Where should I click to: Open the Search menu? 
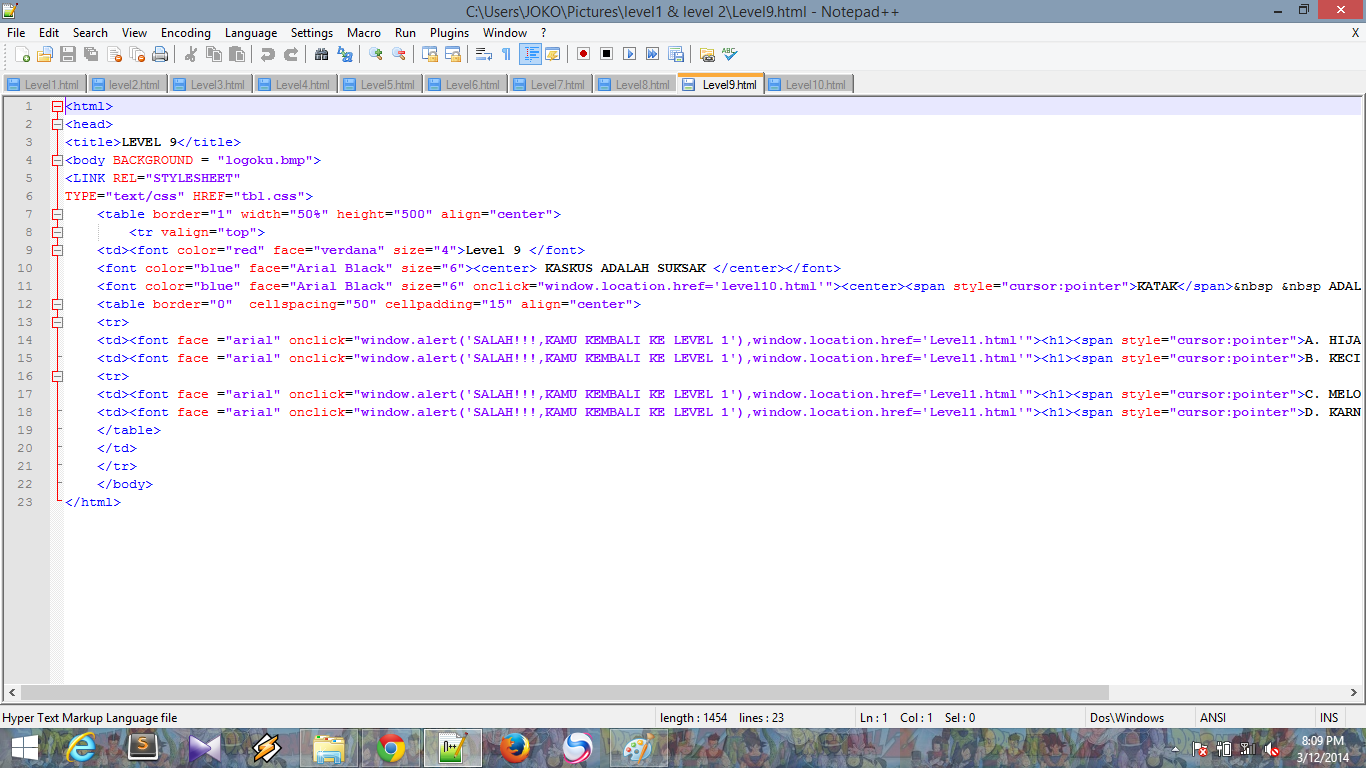click(x=90, y=33)
